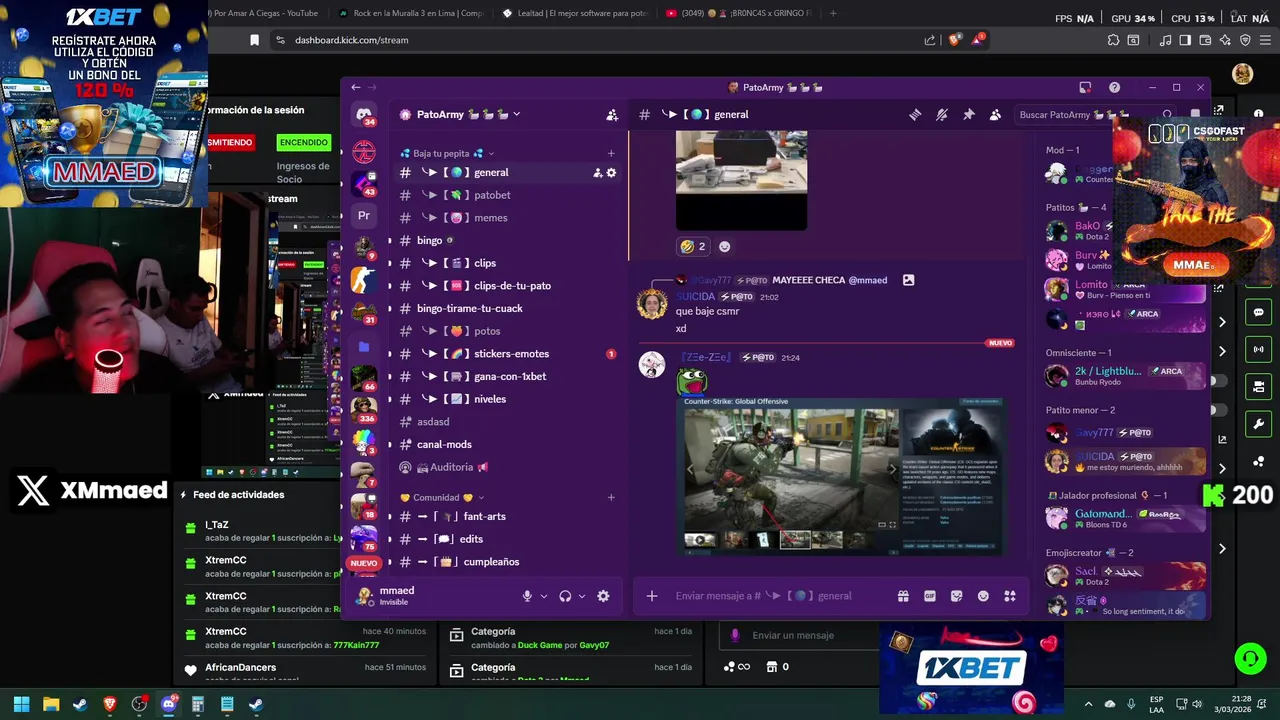Switch to Por Amar A Ciegas YouTube tab
This screenshot has height=720, width=1280.
point(265,13)
